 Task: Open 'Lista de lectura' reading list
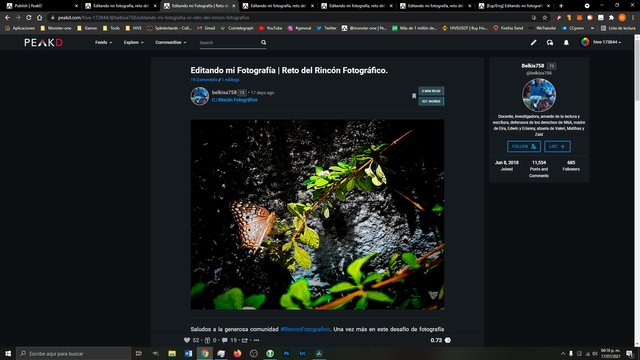[618, 28]
